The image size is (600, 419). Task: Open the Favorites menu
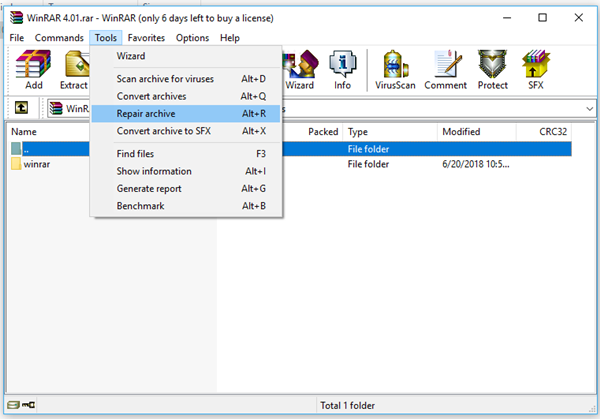coord(146,38)
